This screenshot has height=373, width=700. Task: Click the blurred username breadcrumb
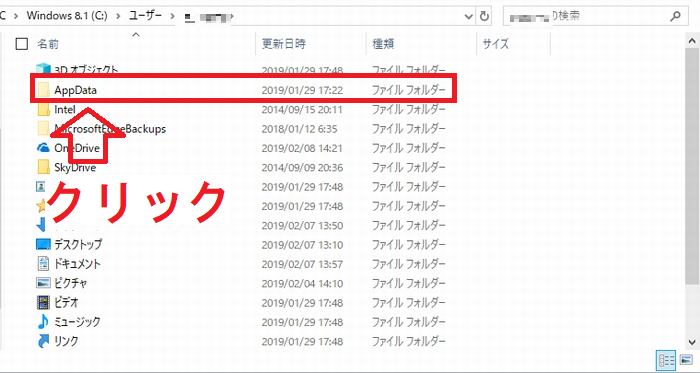pyautogui.click(x=208, y=17)
